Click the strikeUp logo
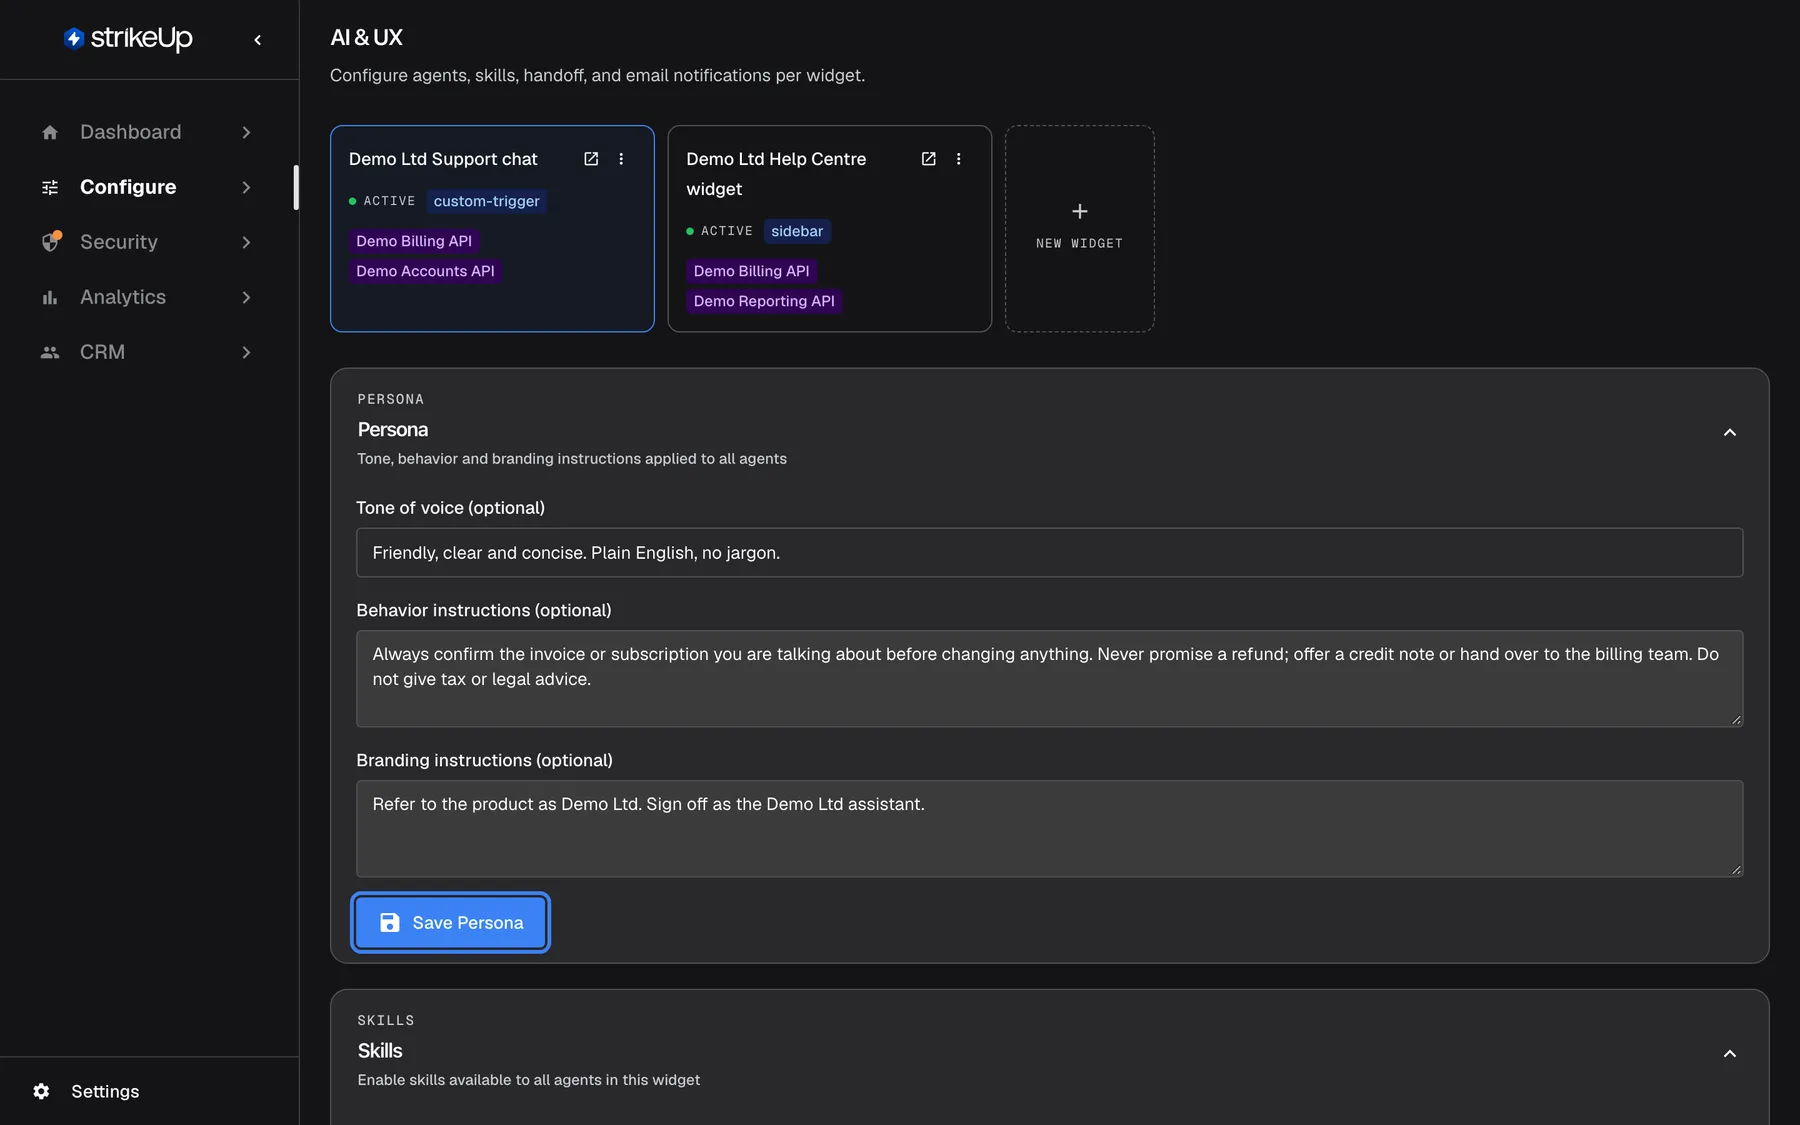The width and height of the screenshot is (1800, 1125). click(x=128, y=38)
